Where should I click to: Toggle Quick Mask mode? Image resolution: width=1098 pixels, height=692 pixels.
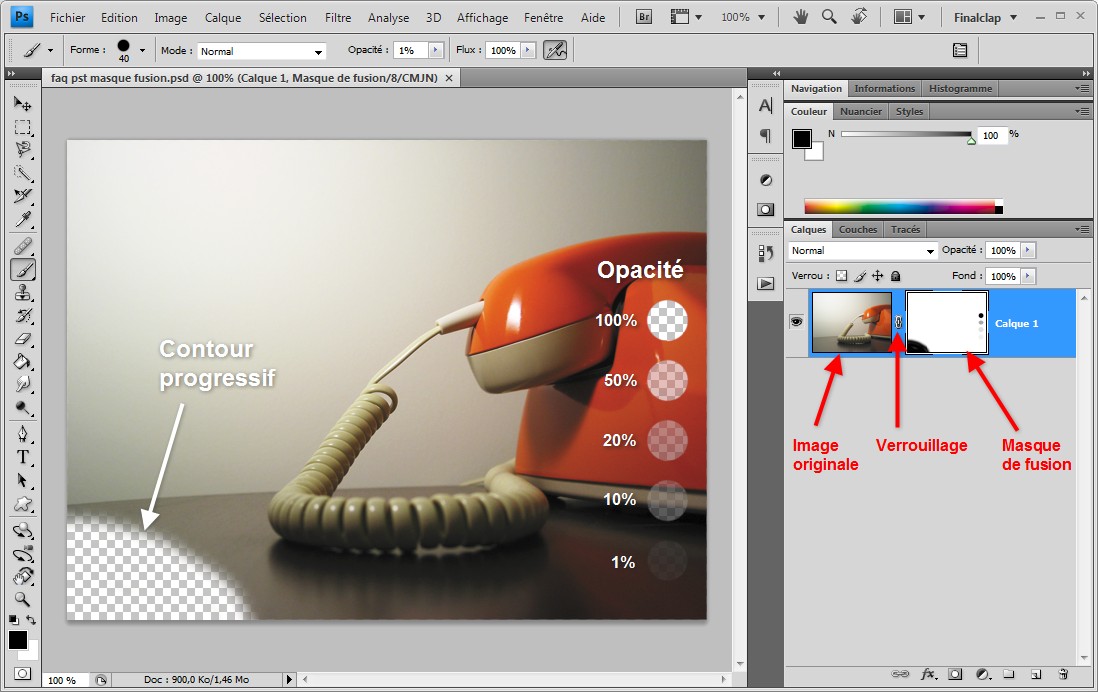(22, 674)
